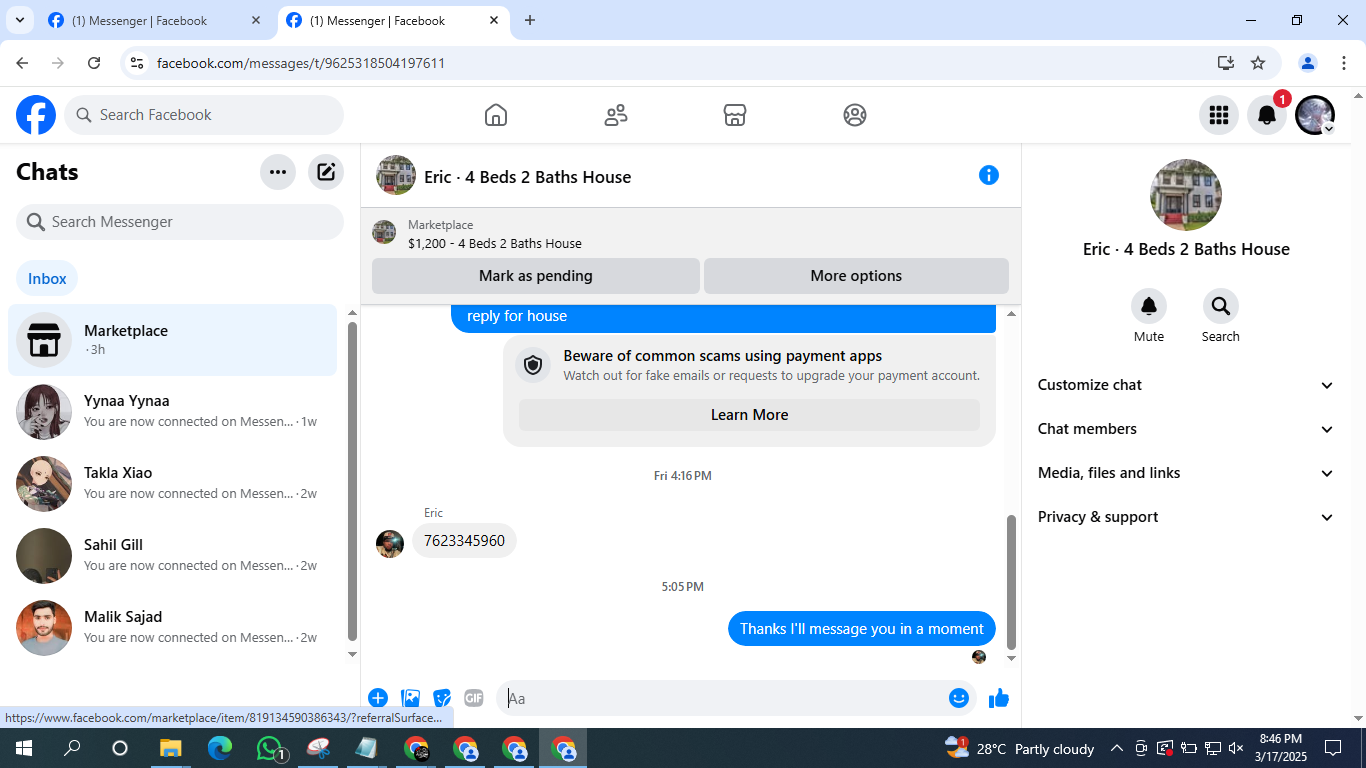Click the Search Facebook field
Screen dimensions: 1366x768
(x=204, y=115)
